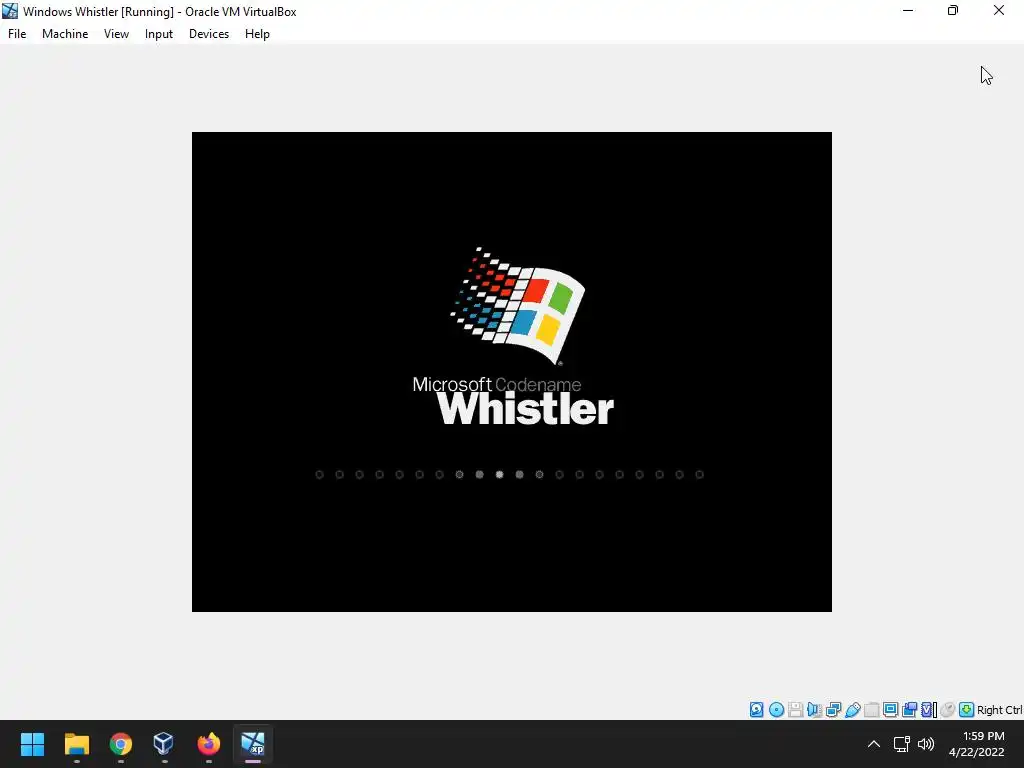Switch to Google Chrome in the taskbar
The height and width of the screenshot is (768, 1024).
[x=121, y=744]
